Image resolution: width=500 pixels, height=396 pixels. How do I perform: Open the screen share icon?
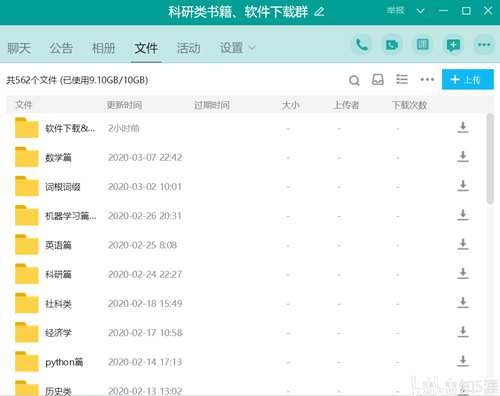[x=423, y=45]
